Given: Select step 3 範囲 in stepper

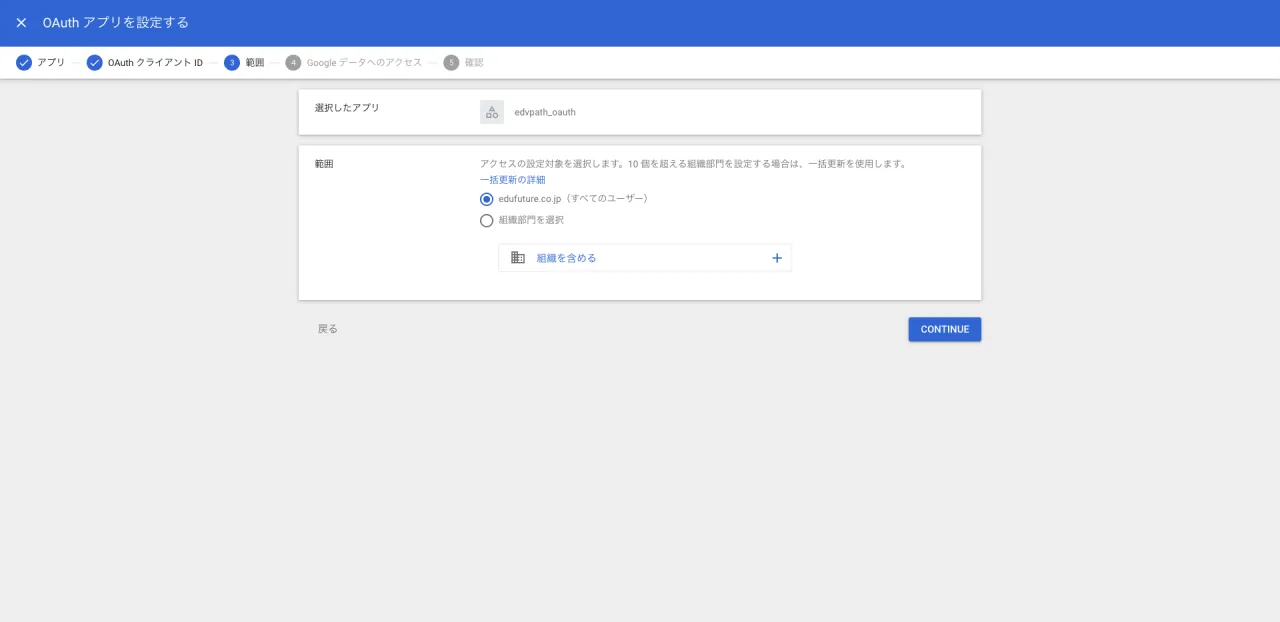Looking at the screenshot, I should 245,62.
